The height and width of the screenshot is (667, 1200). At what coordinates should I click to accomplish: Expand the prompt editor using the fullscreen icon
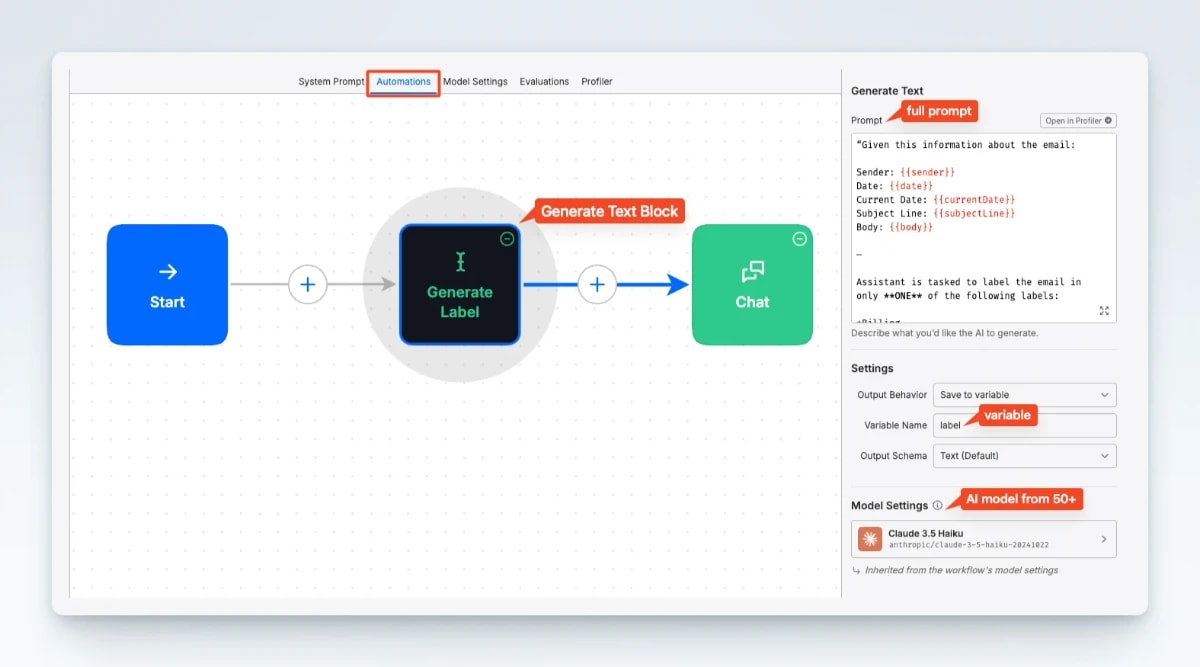tap(1104, 311)
